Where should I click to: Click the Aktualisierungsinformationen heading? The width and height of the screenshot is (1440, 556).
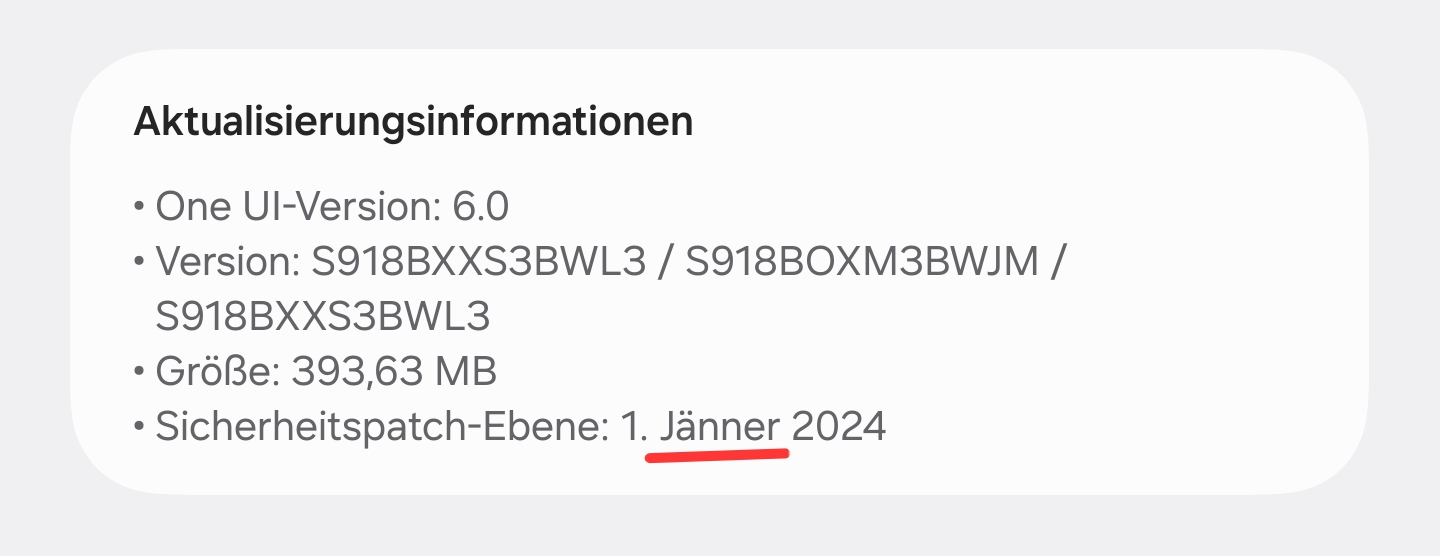pos(413,122)
